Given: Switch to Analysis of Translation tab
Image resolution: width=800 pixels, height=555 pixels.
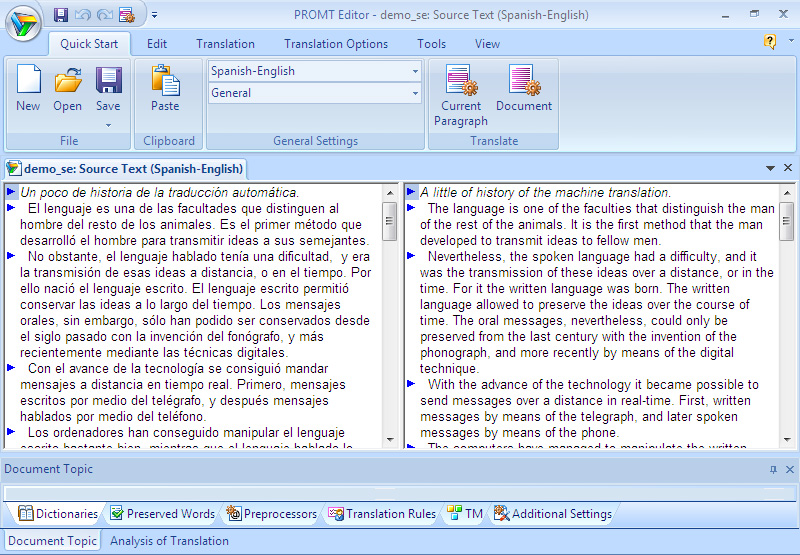Looking at the screenshot, I should [x=169, y=541].
